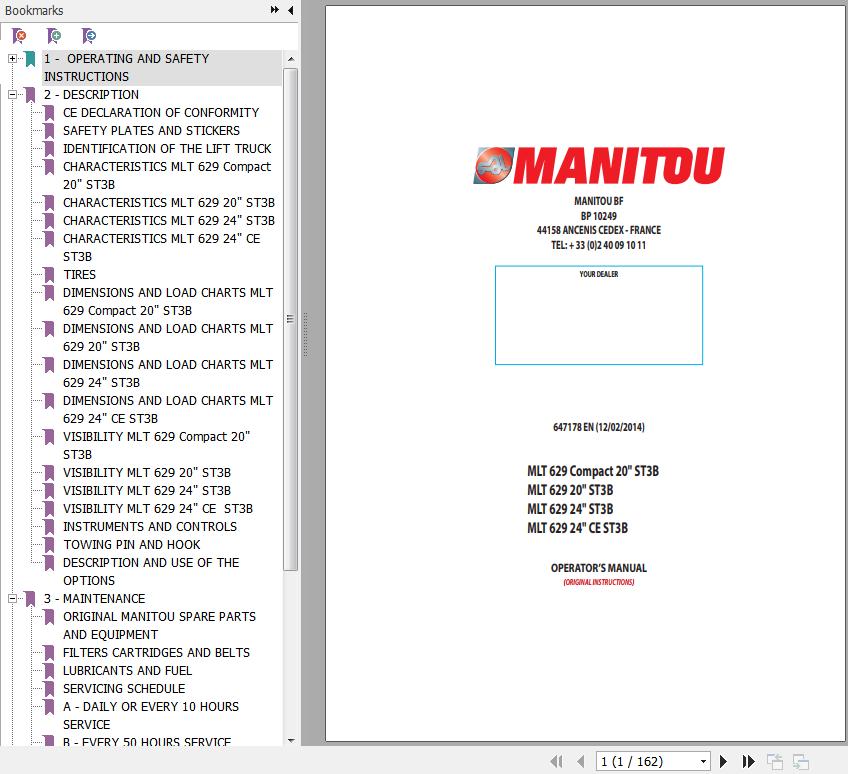Click the MLT 629 Compact 20" ST3B model line

tap(593, 471)
